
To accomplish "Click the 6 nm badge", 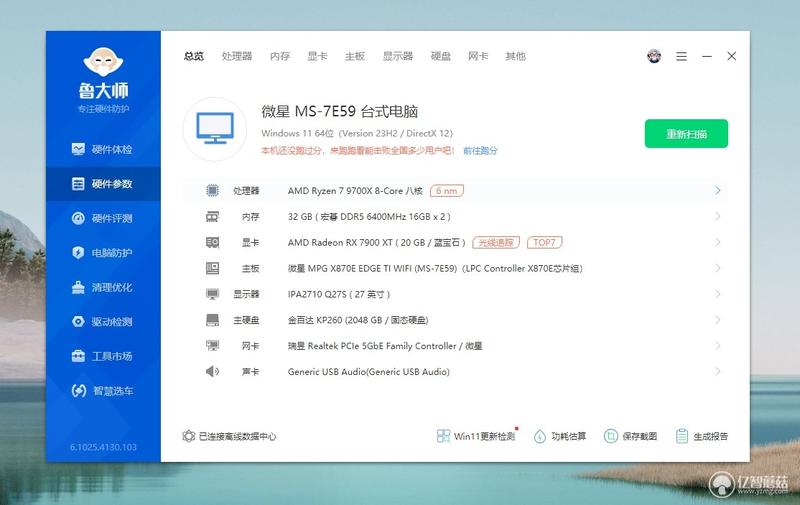I will coord(447,191).
